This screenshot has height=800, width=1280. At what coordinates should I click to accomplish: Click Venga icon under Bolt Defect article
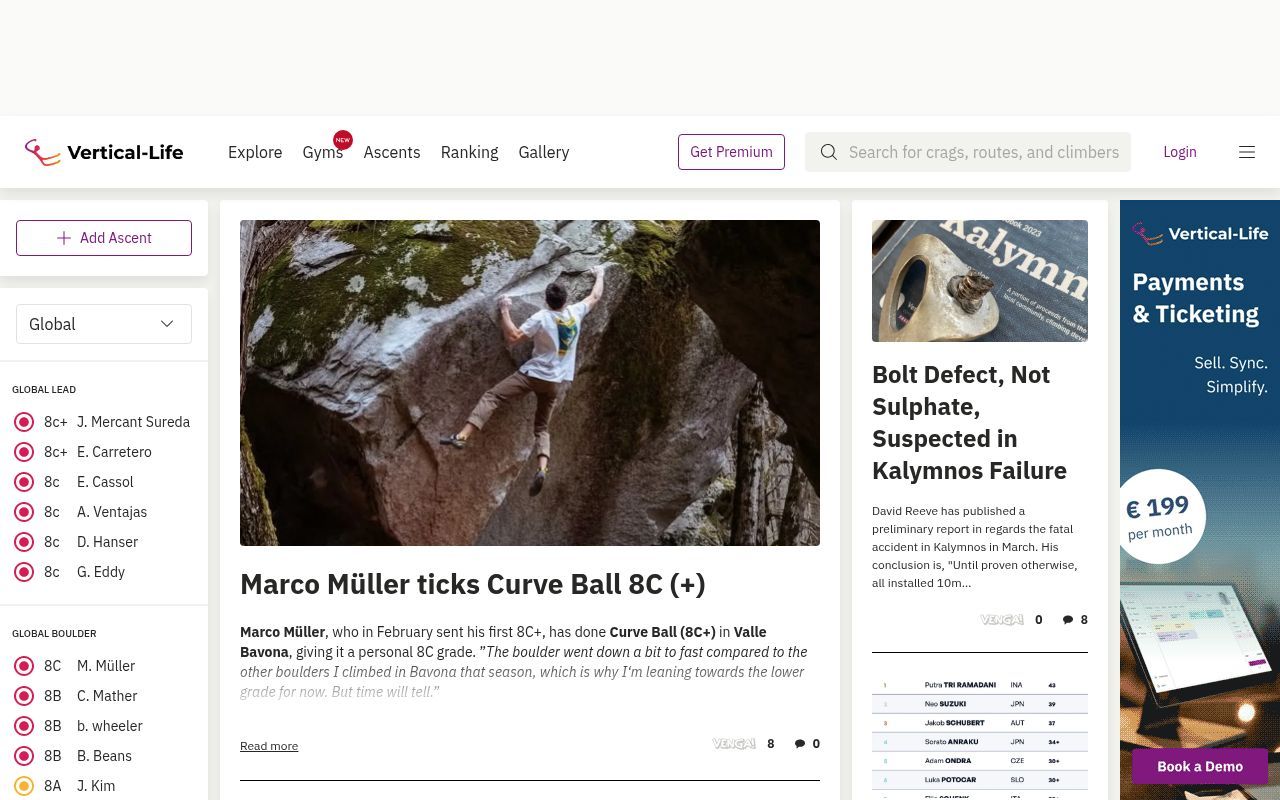point(1002,620)
